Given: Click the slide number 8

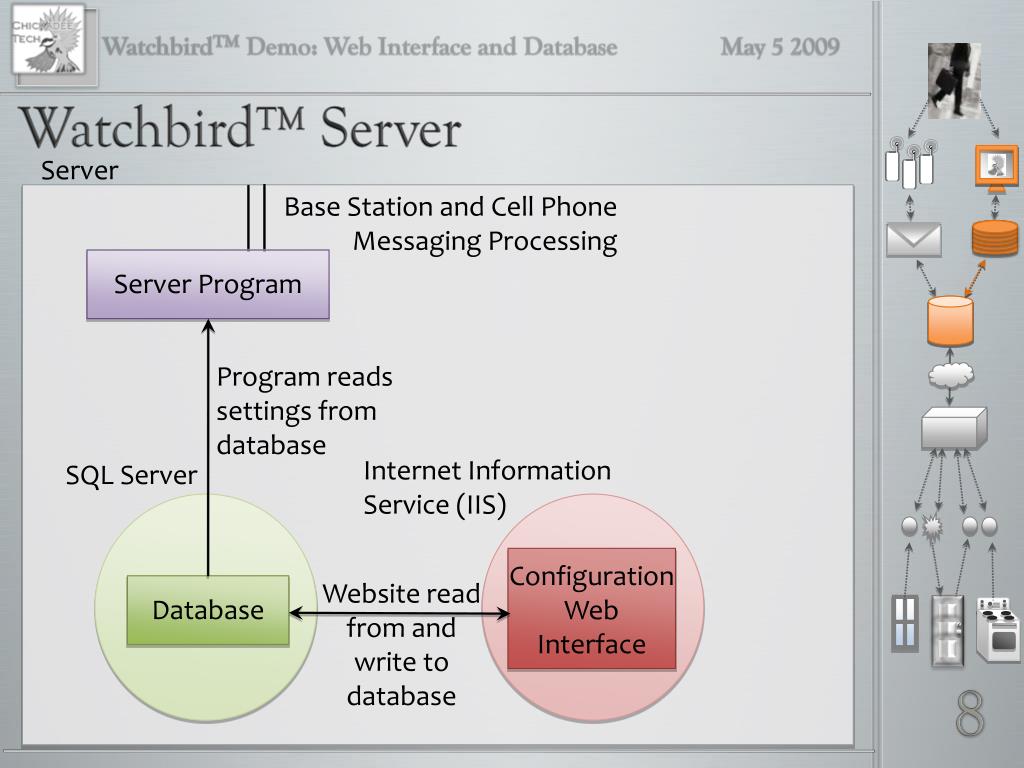Looking at the screenshot, I should click(970, 713).
